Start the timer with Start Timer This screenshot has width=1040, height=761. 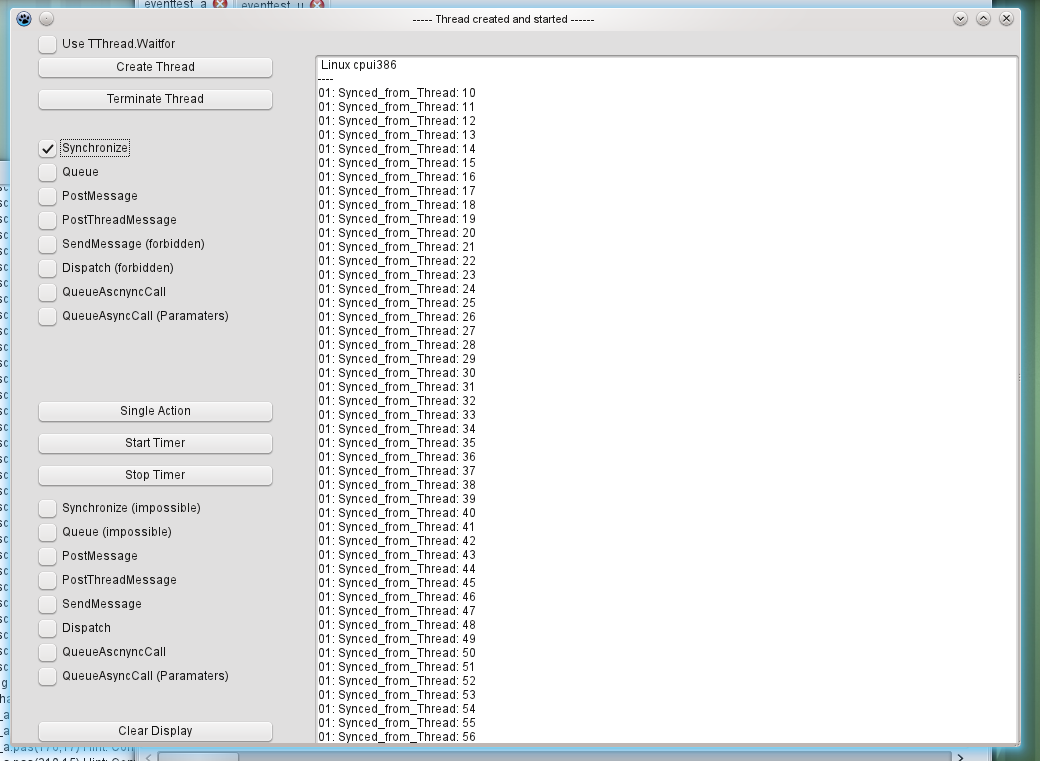pos(155,443)
